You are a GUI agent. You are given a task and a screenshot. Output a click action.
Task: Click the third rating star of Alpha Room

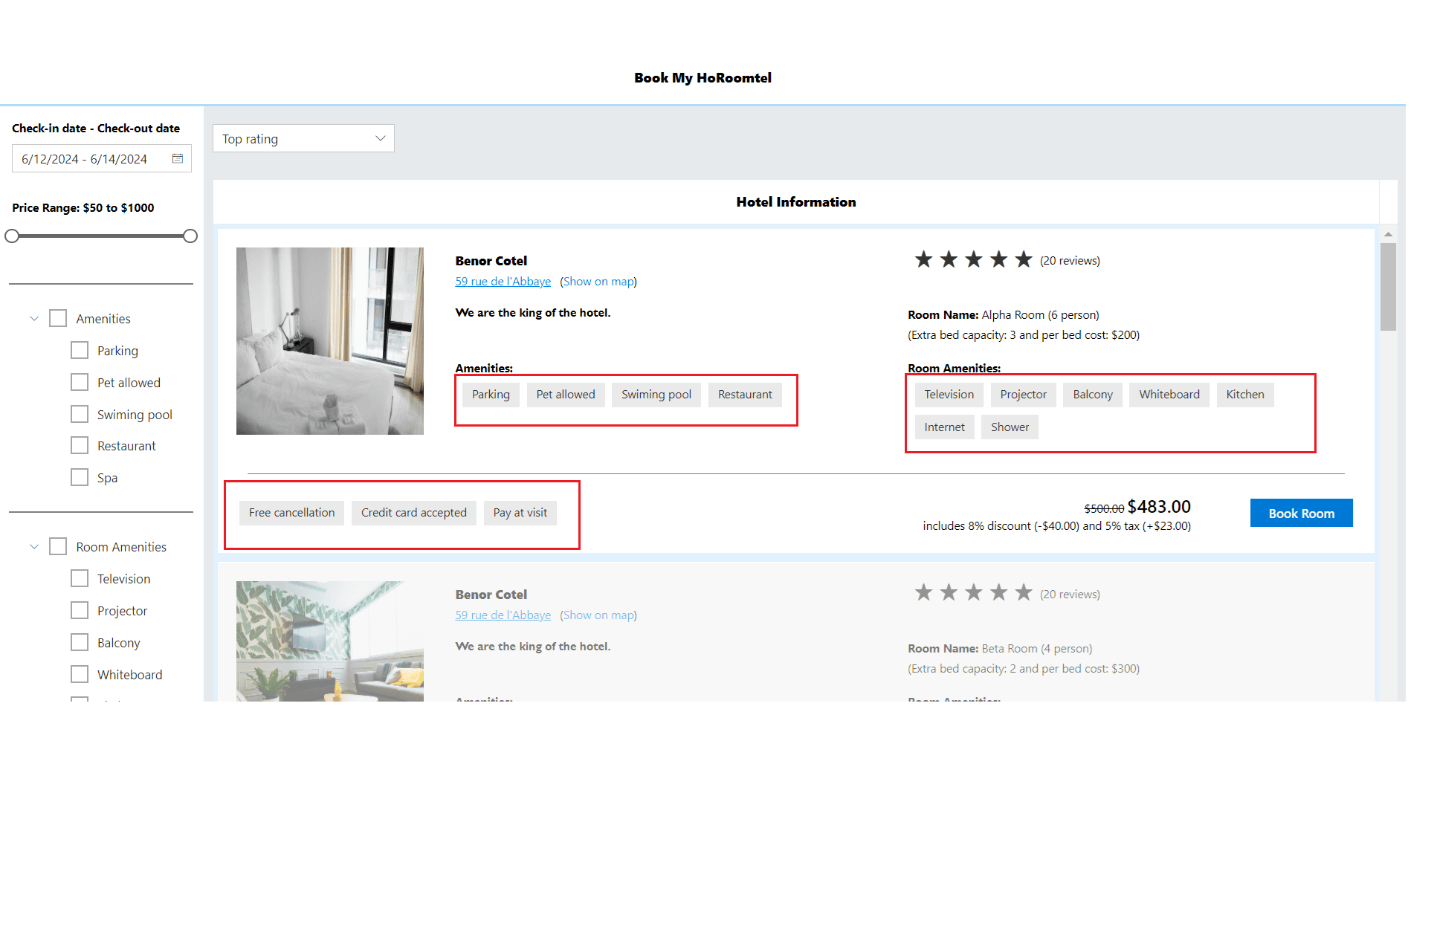973,260
